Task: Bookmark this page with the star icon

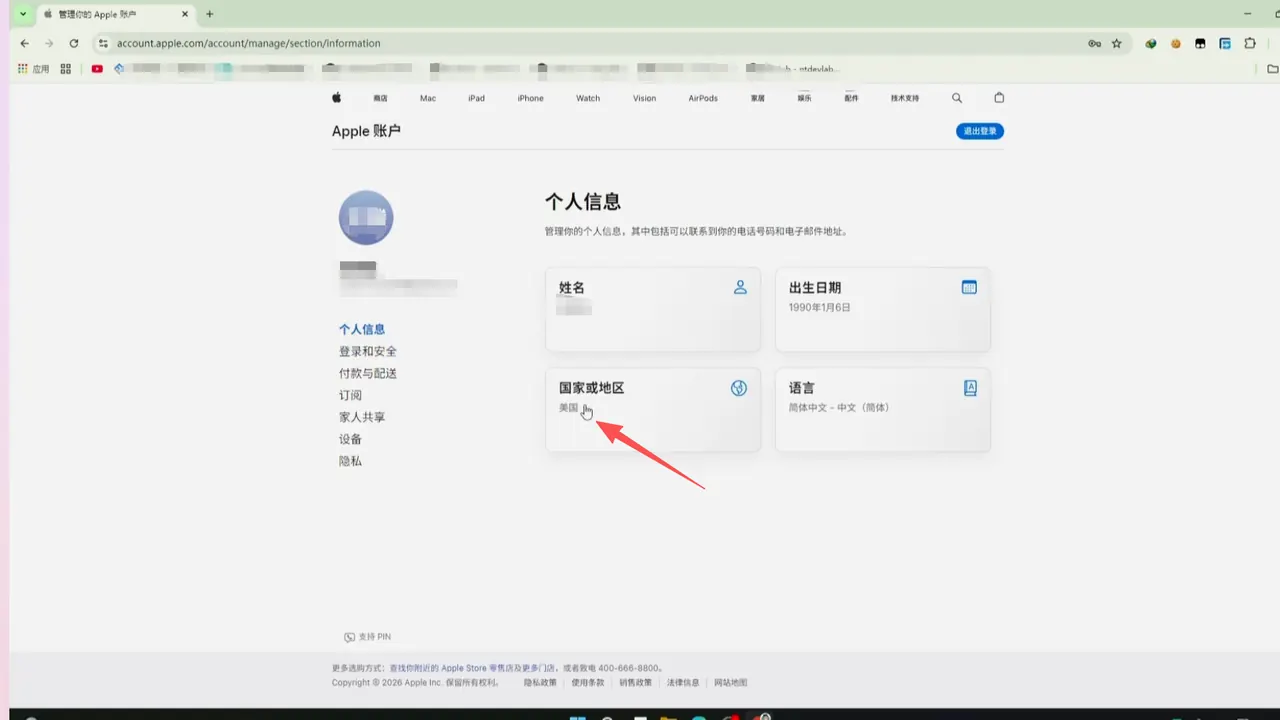Action: coord(1117,44)
